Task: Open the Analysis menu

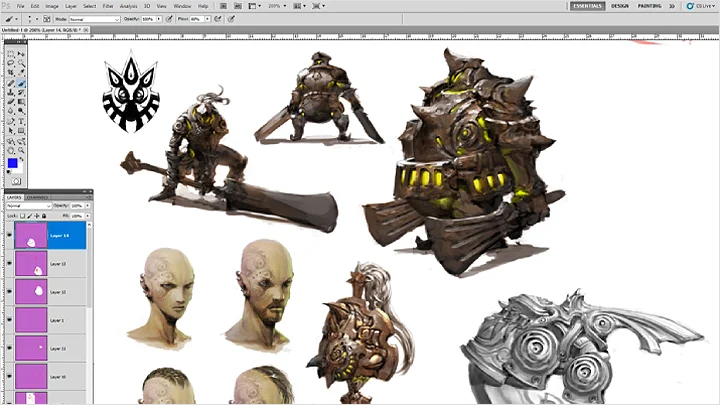Action: tap(129, 6)
